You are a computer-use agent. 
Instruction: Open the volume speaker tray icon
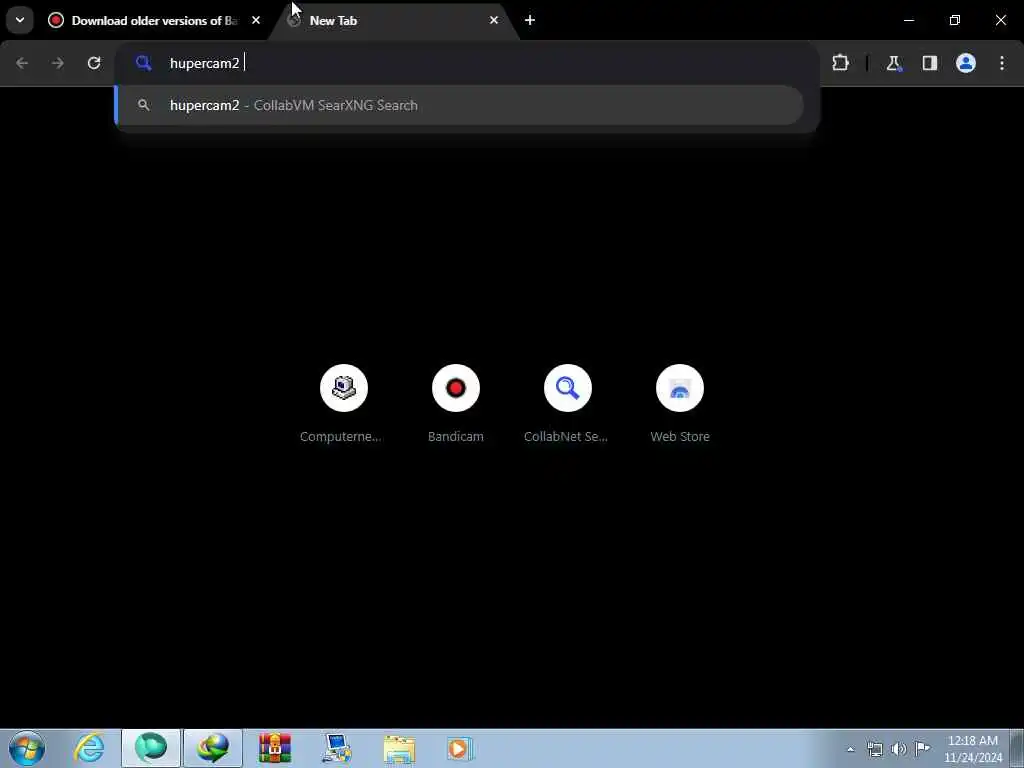coord(899,749)
